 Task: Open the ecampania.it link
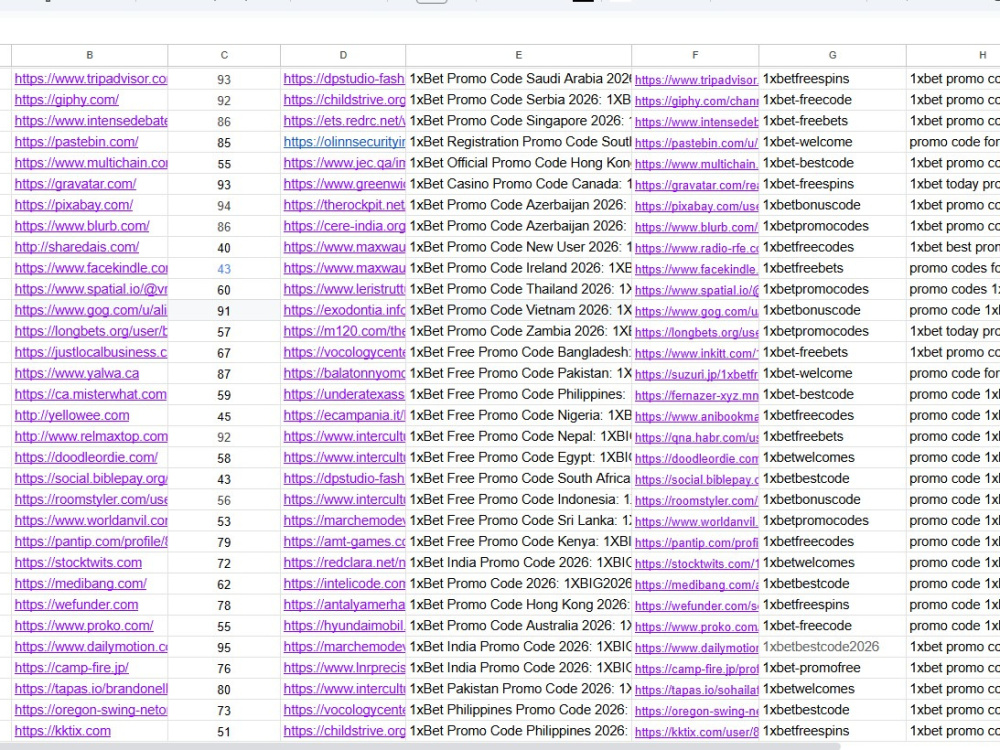pos(344,416)
